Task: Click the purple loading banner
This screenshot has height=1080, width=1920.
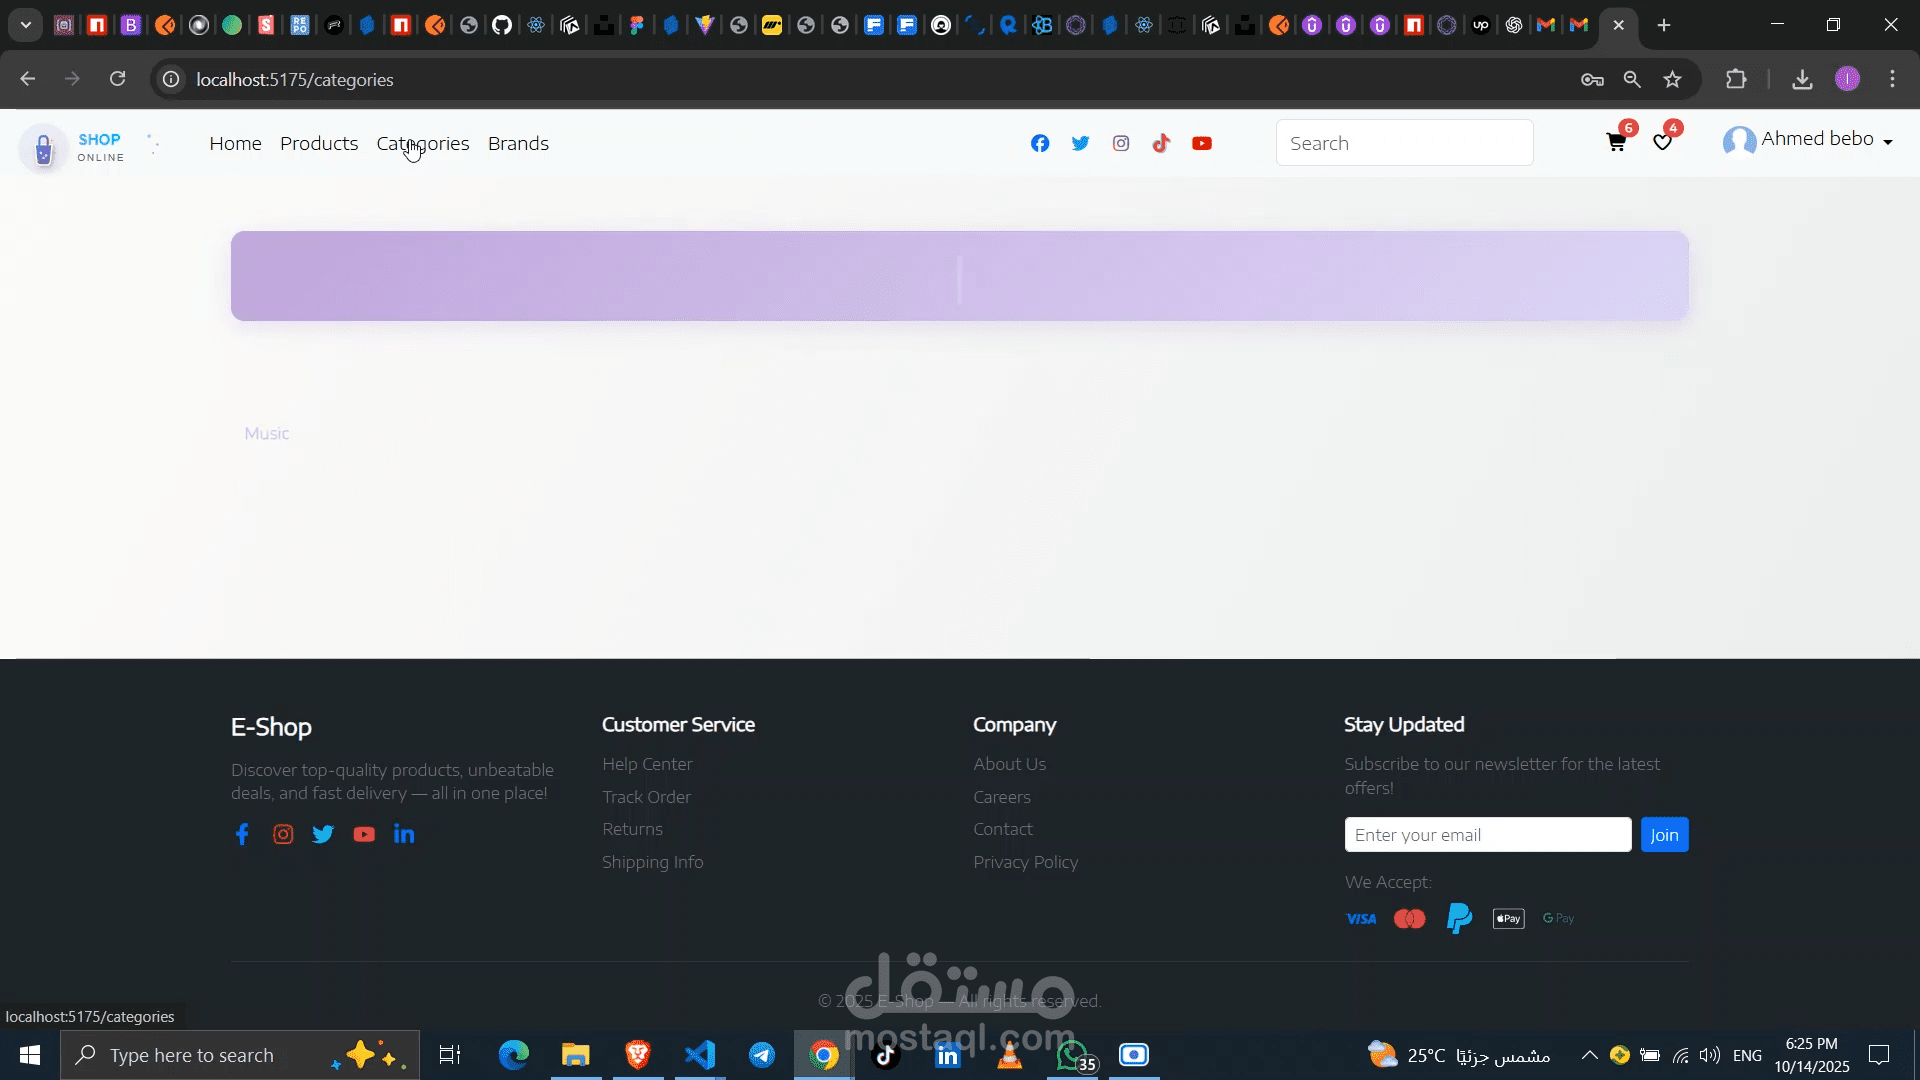Action: click(x=959, y=276)
